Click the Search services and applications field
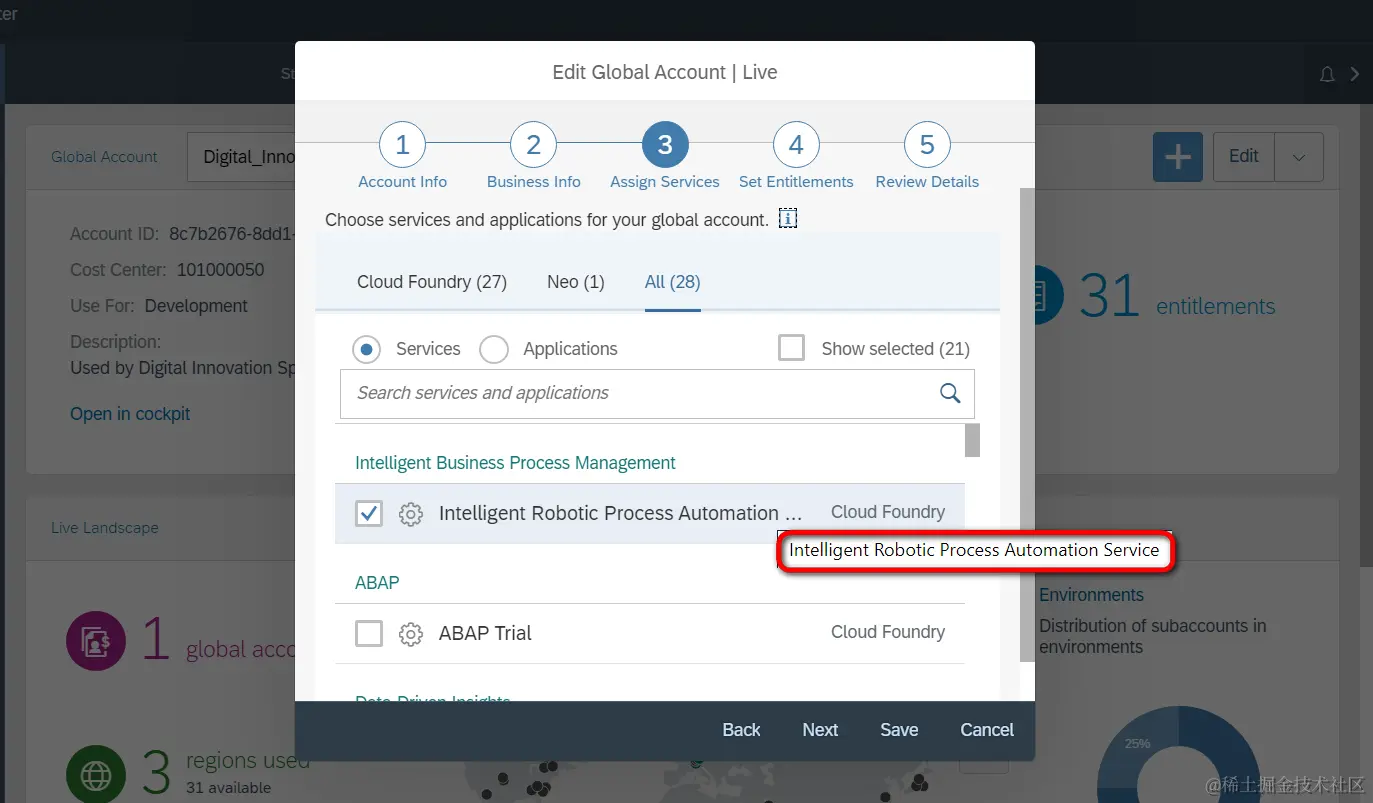This screenshot has height=803, width=1373. [657, 394]
